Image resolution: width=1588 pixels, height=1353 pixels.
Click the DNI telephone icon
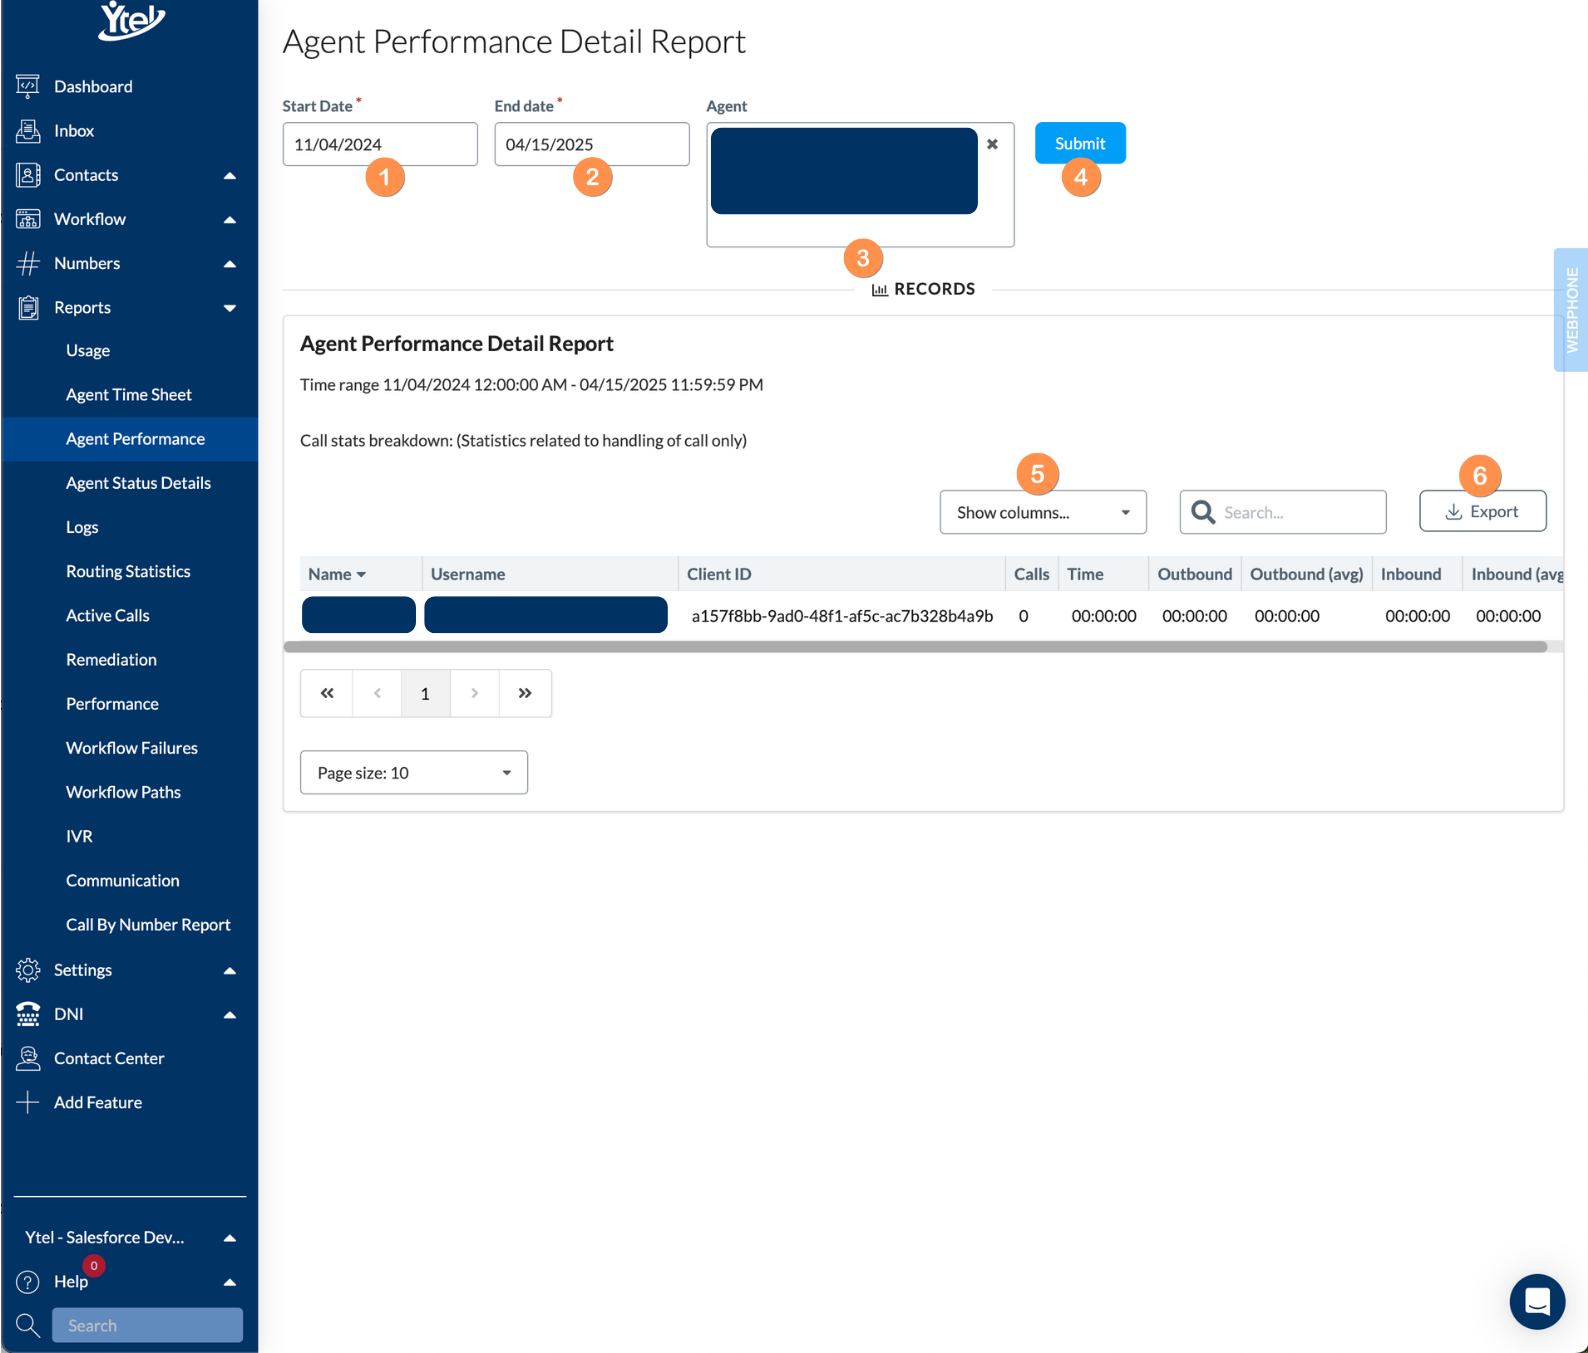(x=28, y=1014)
